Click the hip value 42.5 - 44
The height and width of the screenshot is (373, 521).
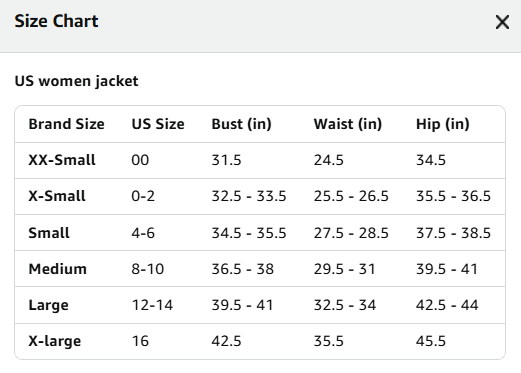447,305
